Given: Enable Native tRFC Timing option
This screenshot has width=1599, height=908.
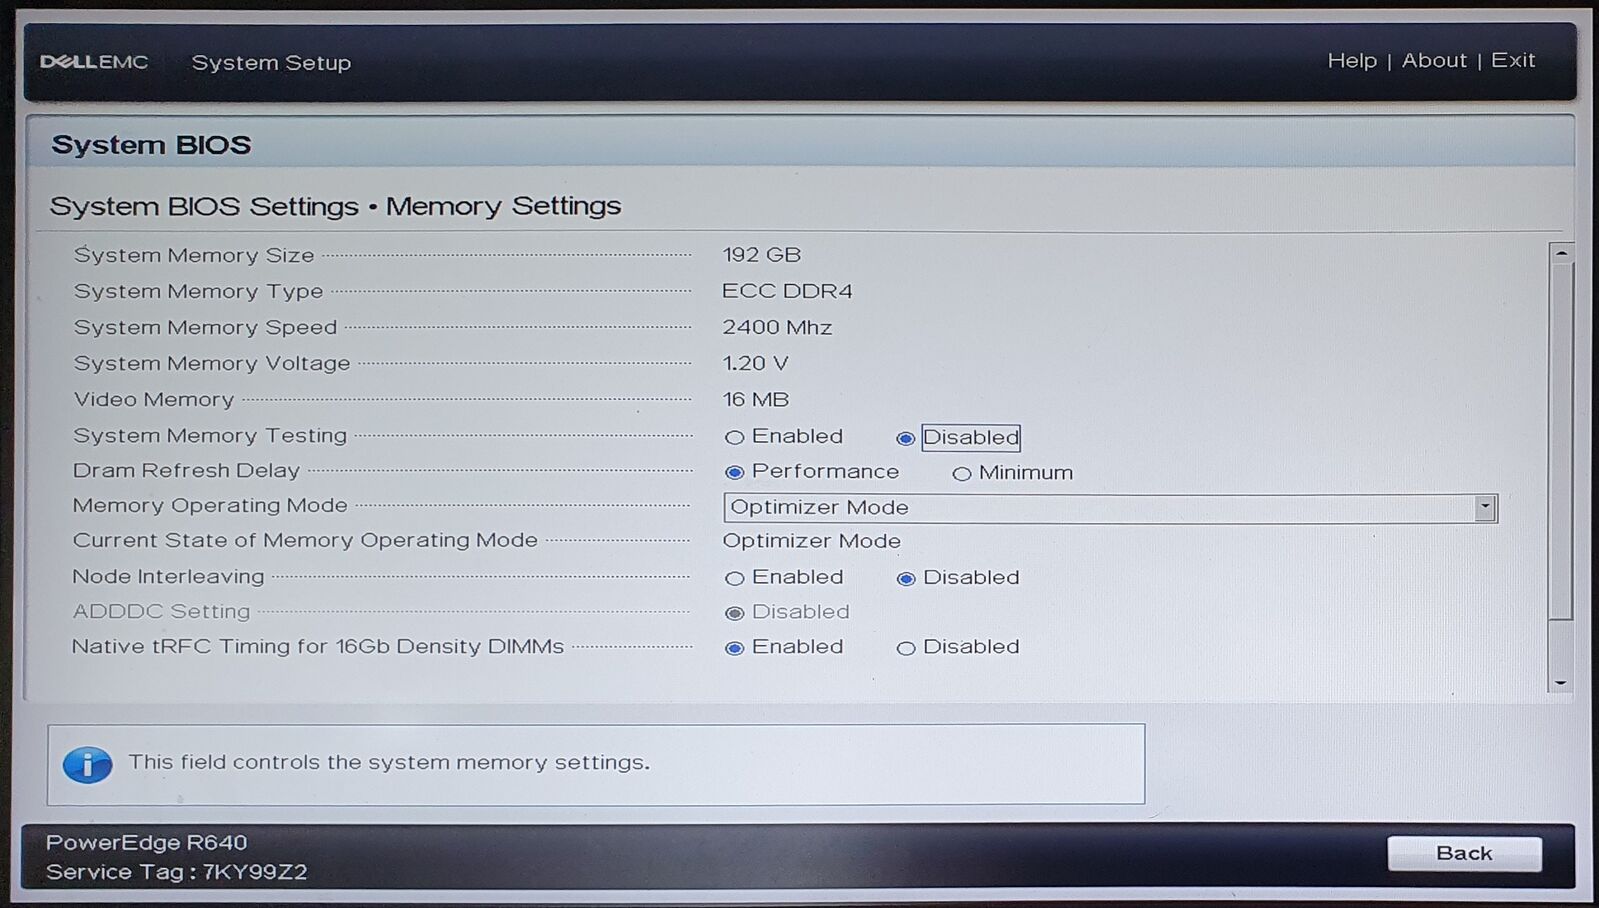Looking at the screenshot, I should pos(735,648).
